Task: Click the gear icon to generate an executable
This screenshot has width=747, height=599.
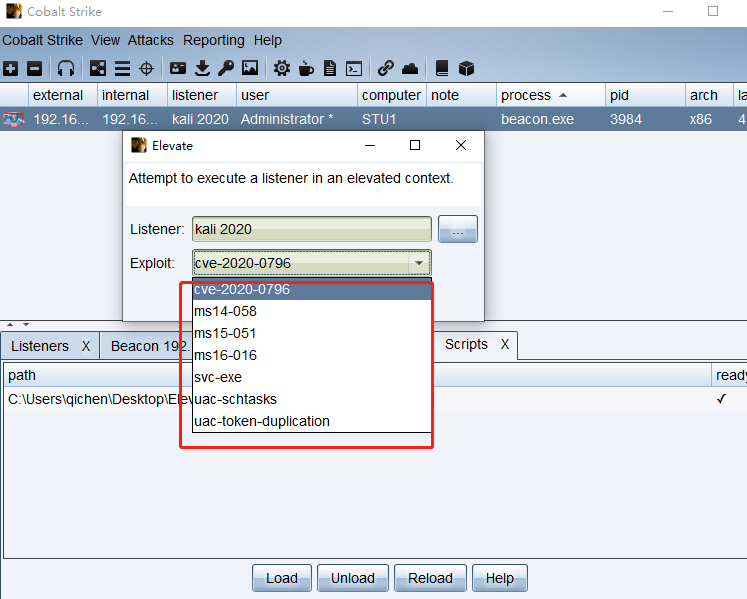Action: pos(282,69)
